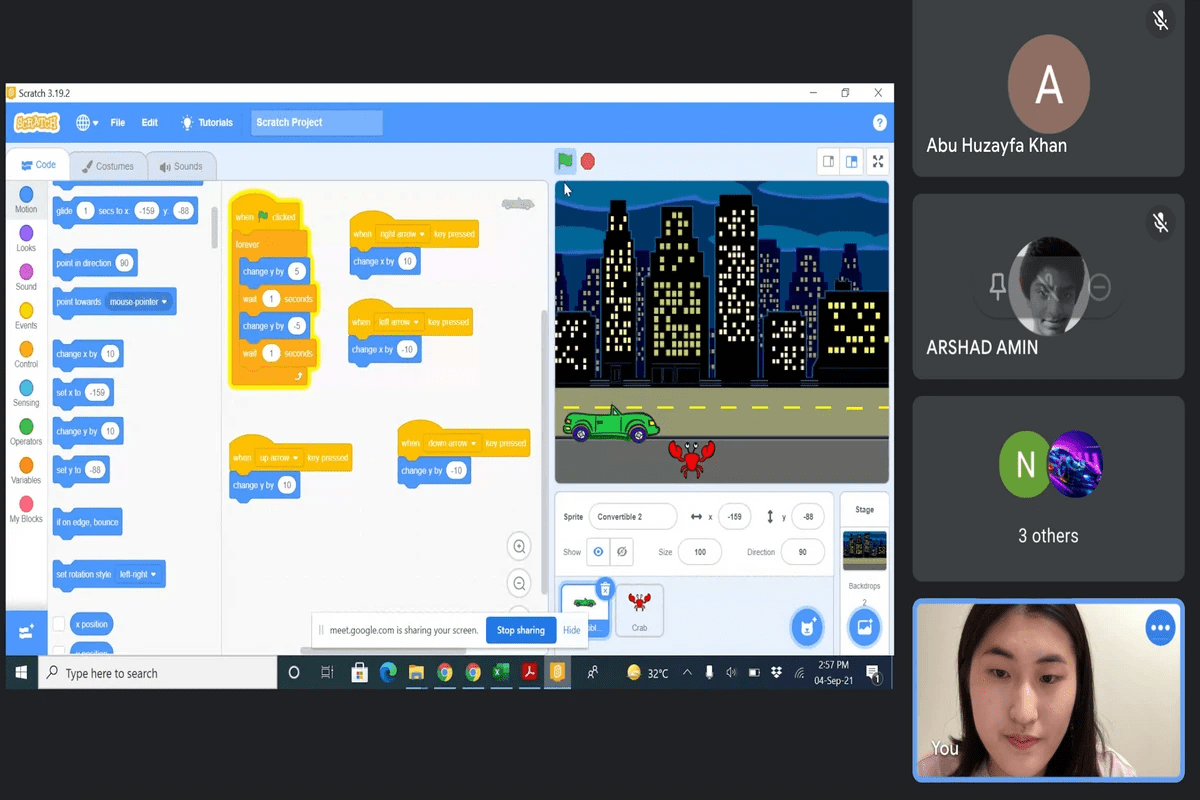Click the Scratch logo
The height and width of the screenshot is (800, 1200).
(x=37, y=123)
